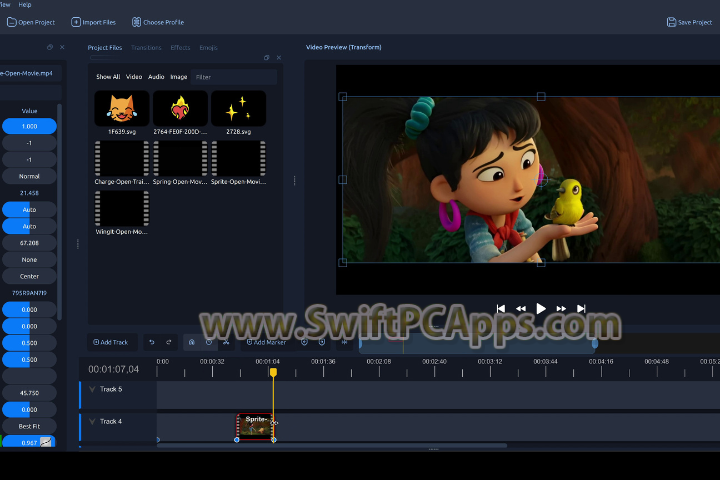Viewport: 720px width, 480px height.
Task: Switch to the Project Files tab
Action: tap(105, 47)
